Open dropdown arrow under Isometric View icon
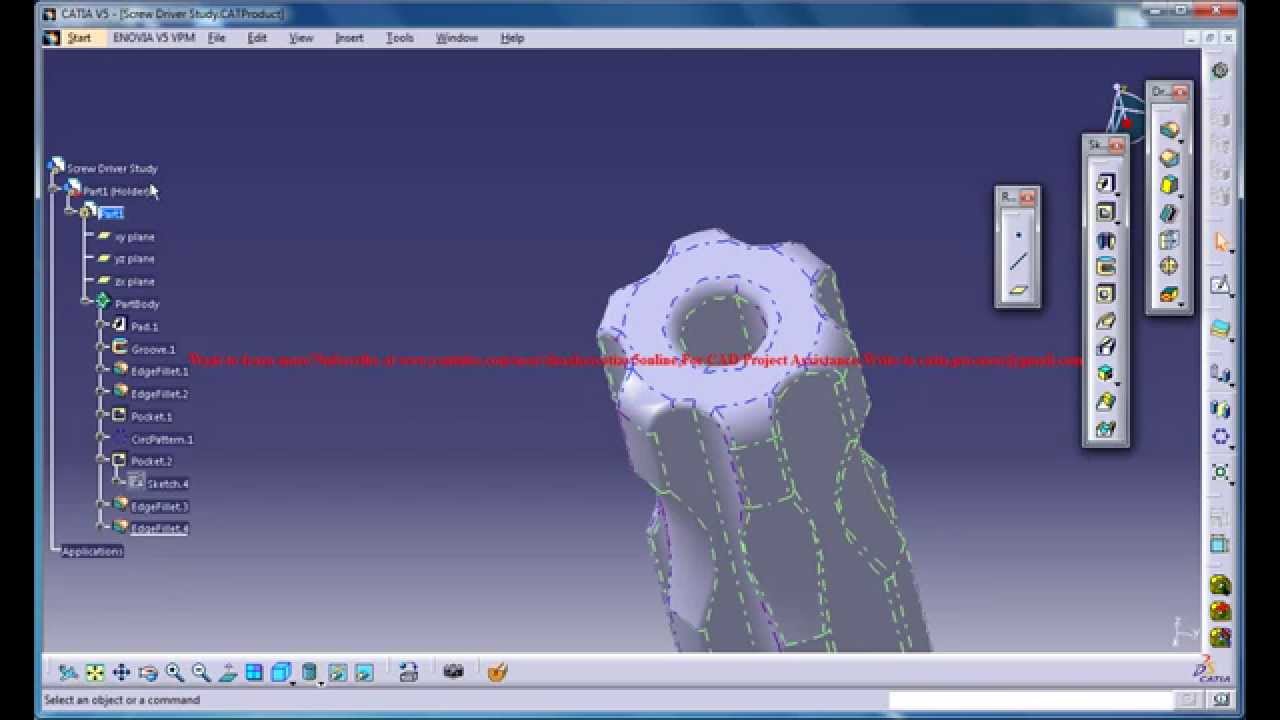 292,684
